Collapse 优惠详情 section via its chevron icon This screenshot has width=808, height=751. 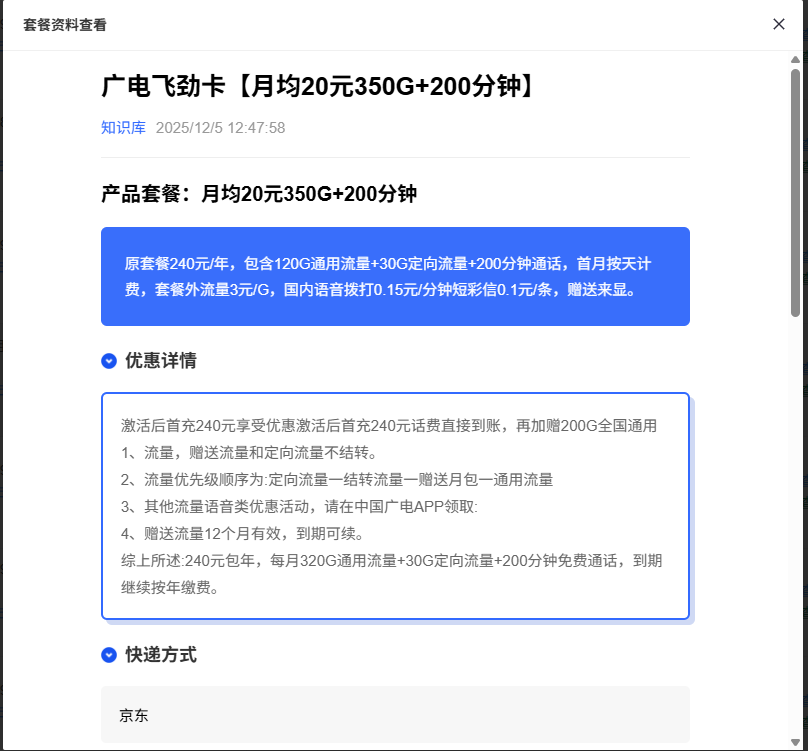[x=109, y=361]
